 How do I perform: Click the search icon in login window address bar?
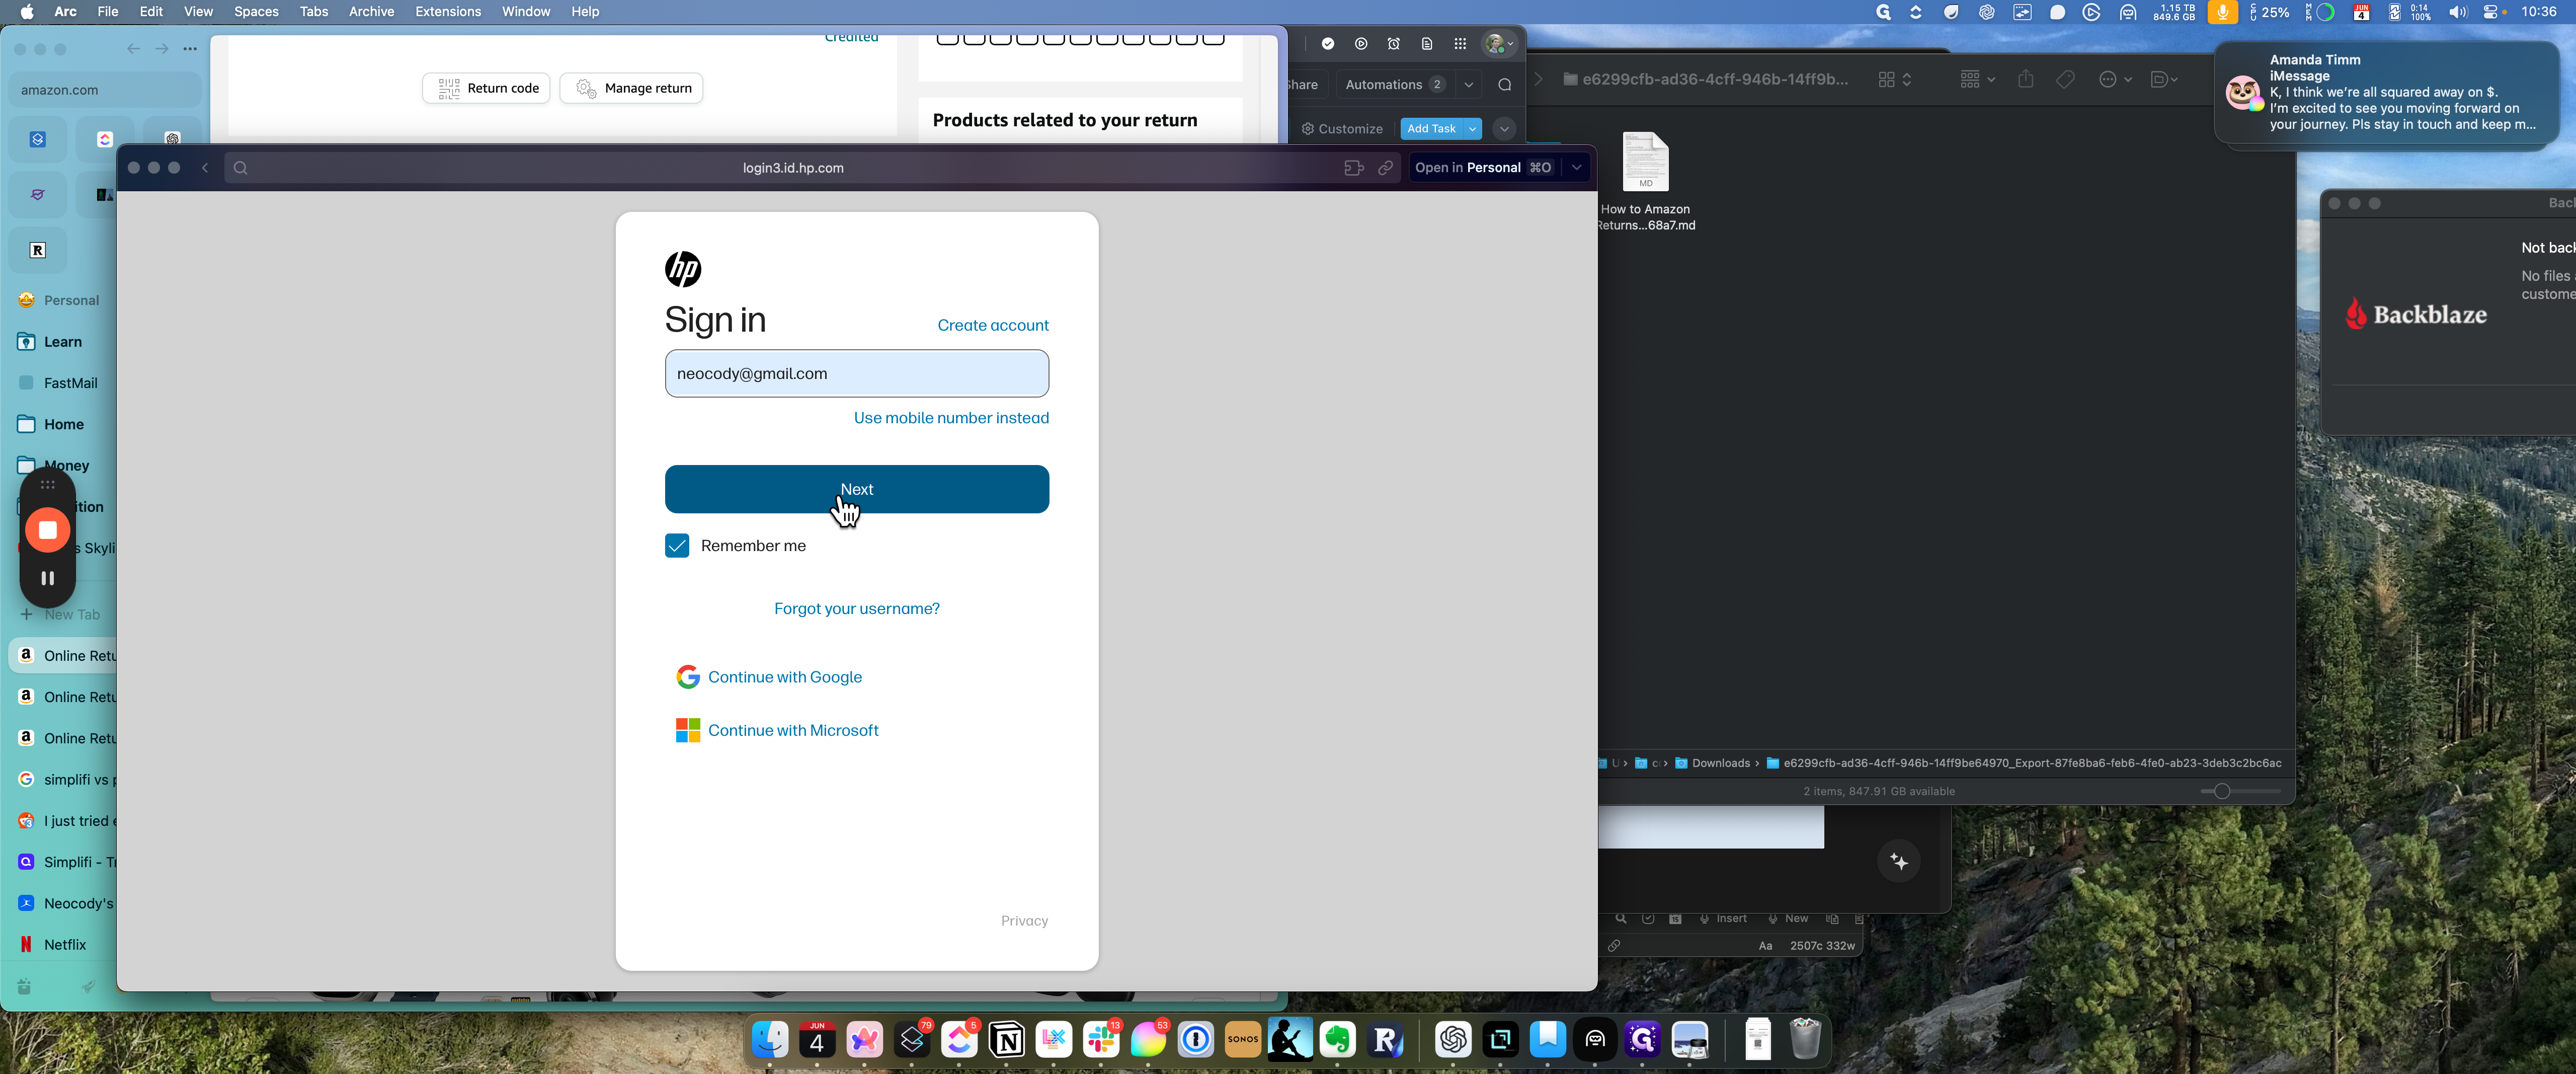[x=240, y=168]
